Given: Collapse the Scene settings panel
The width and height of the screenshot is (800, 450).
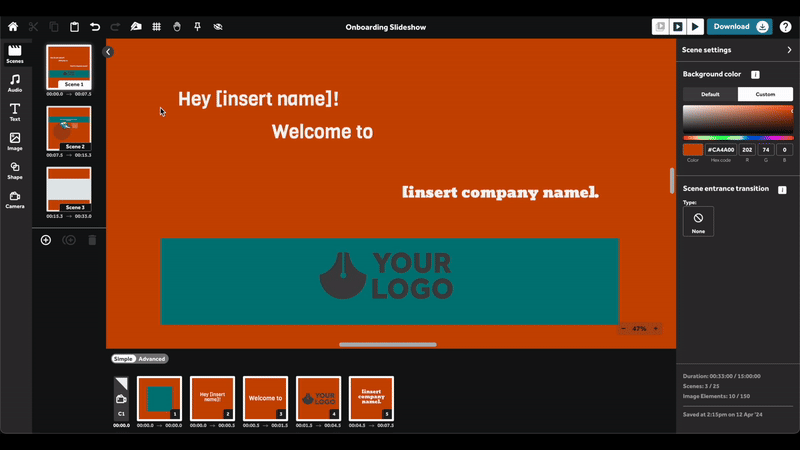Looking at the screenshot, I should (789, 49).
